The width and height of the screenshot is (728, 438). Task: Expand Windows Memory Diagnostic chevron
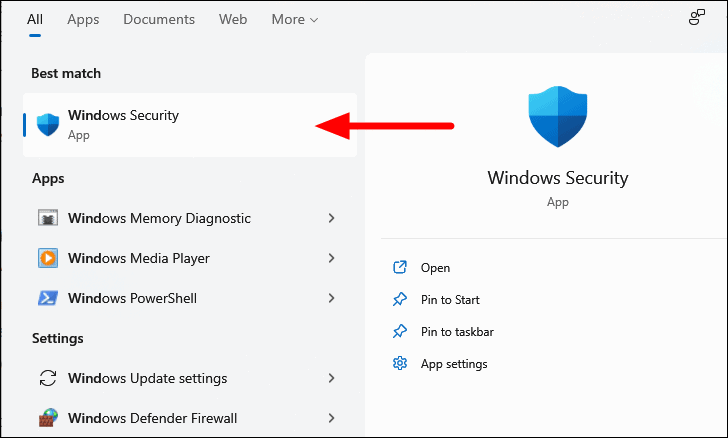pos(331,218)
